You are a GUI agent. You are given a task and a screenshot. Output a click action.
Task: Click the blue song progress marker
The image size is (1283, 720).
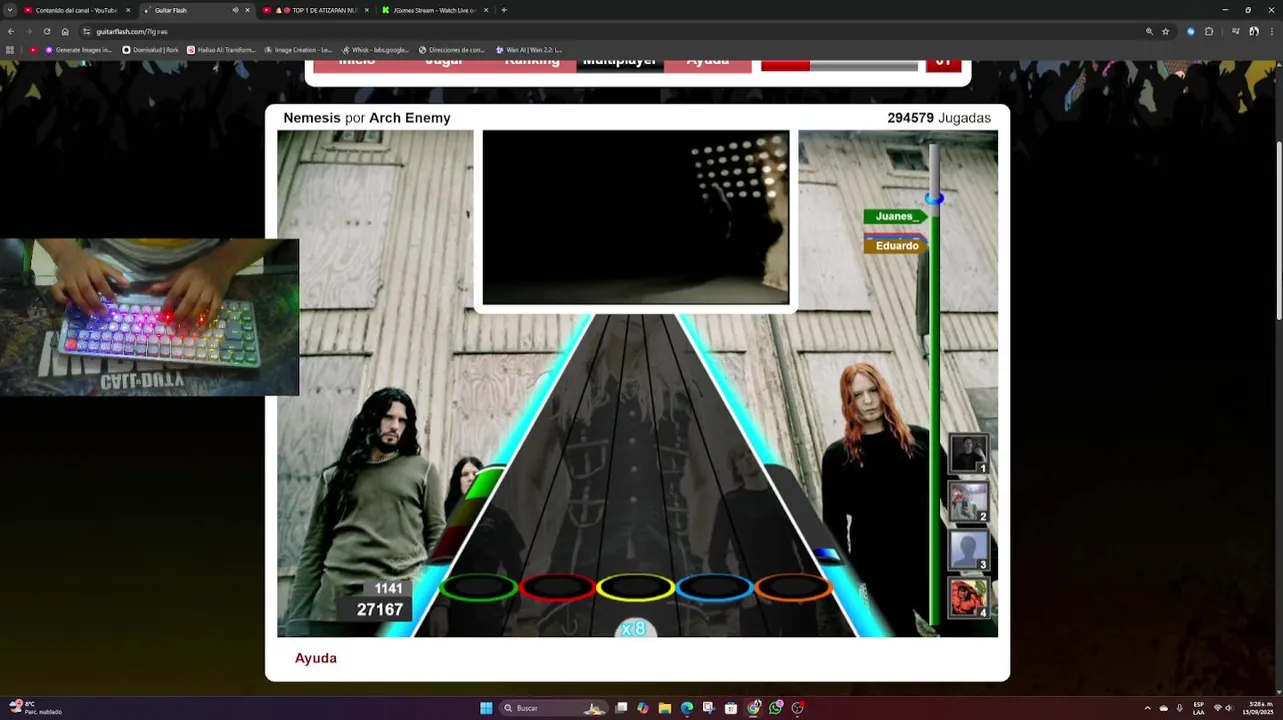pos(934,198)
